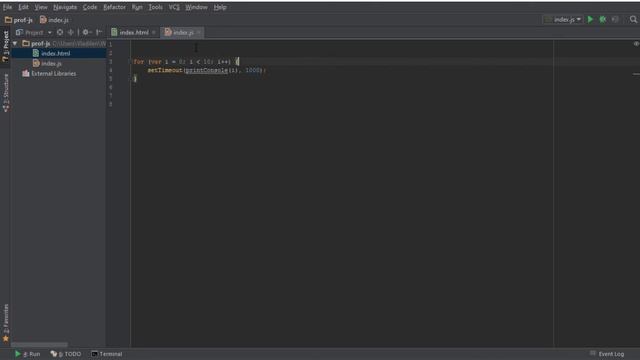Open the Run tool window
The width and height of the screenshot is (640, 360).
pos(28,354)
